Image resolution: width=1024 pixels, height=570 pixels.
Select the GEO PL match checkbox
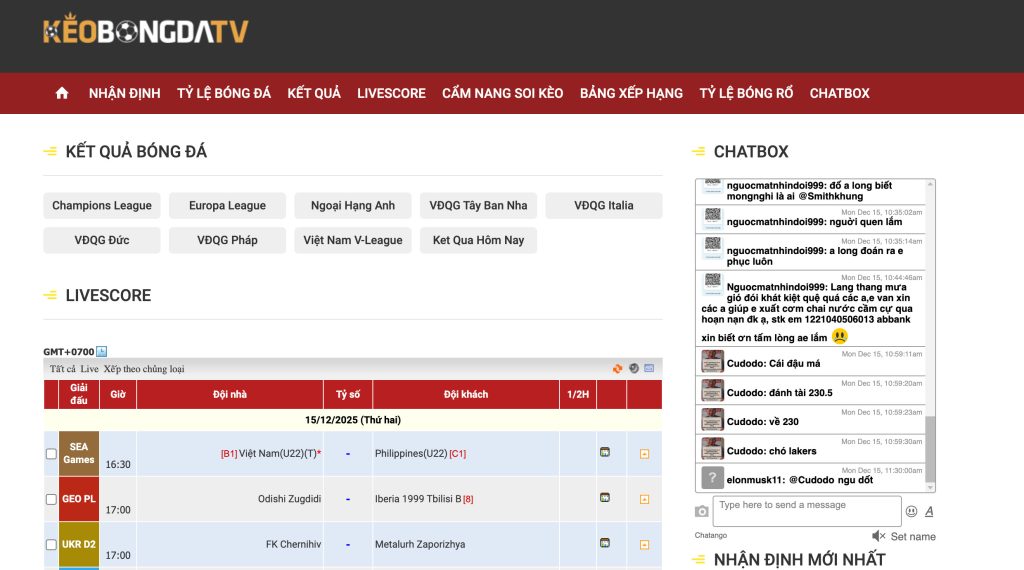pyautogui.click(x=51, y=499)
